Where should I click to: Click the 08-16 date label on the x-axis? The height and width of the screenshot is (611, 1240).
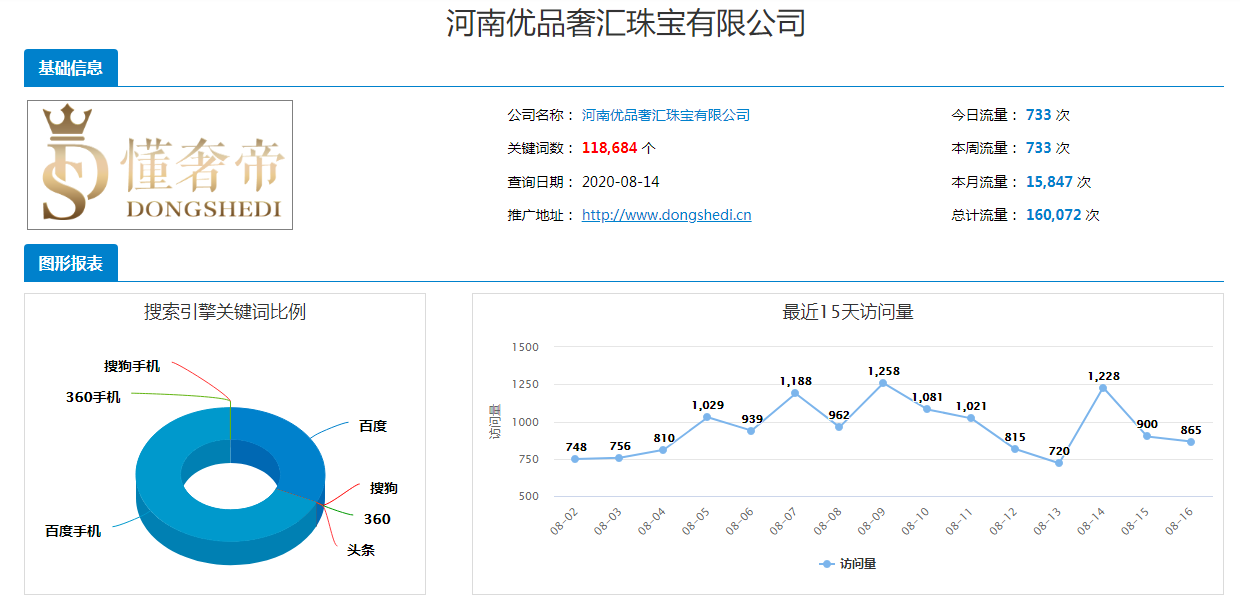pyautogui.click(x=1181, y=522)
